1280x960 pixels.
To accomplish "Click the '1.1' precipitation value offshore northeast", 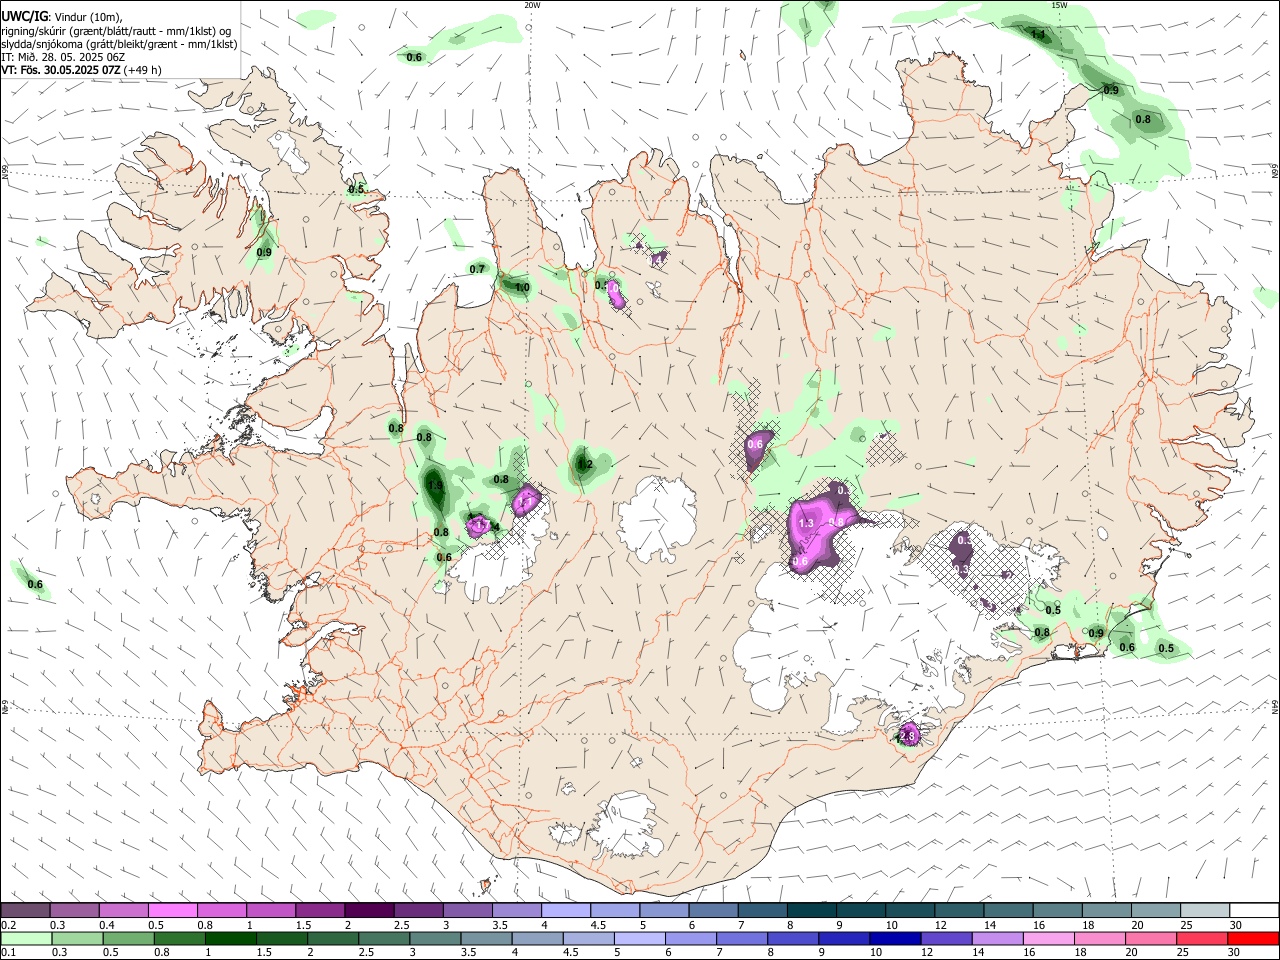I will coord(1038,35).
